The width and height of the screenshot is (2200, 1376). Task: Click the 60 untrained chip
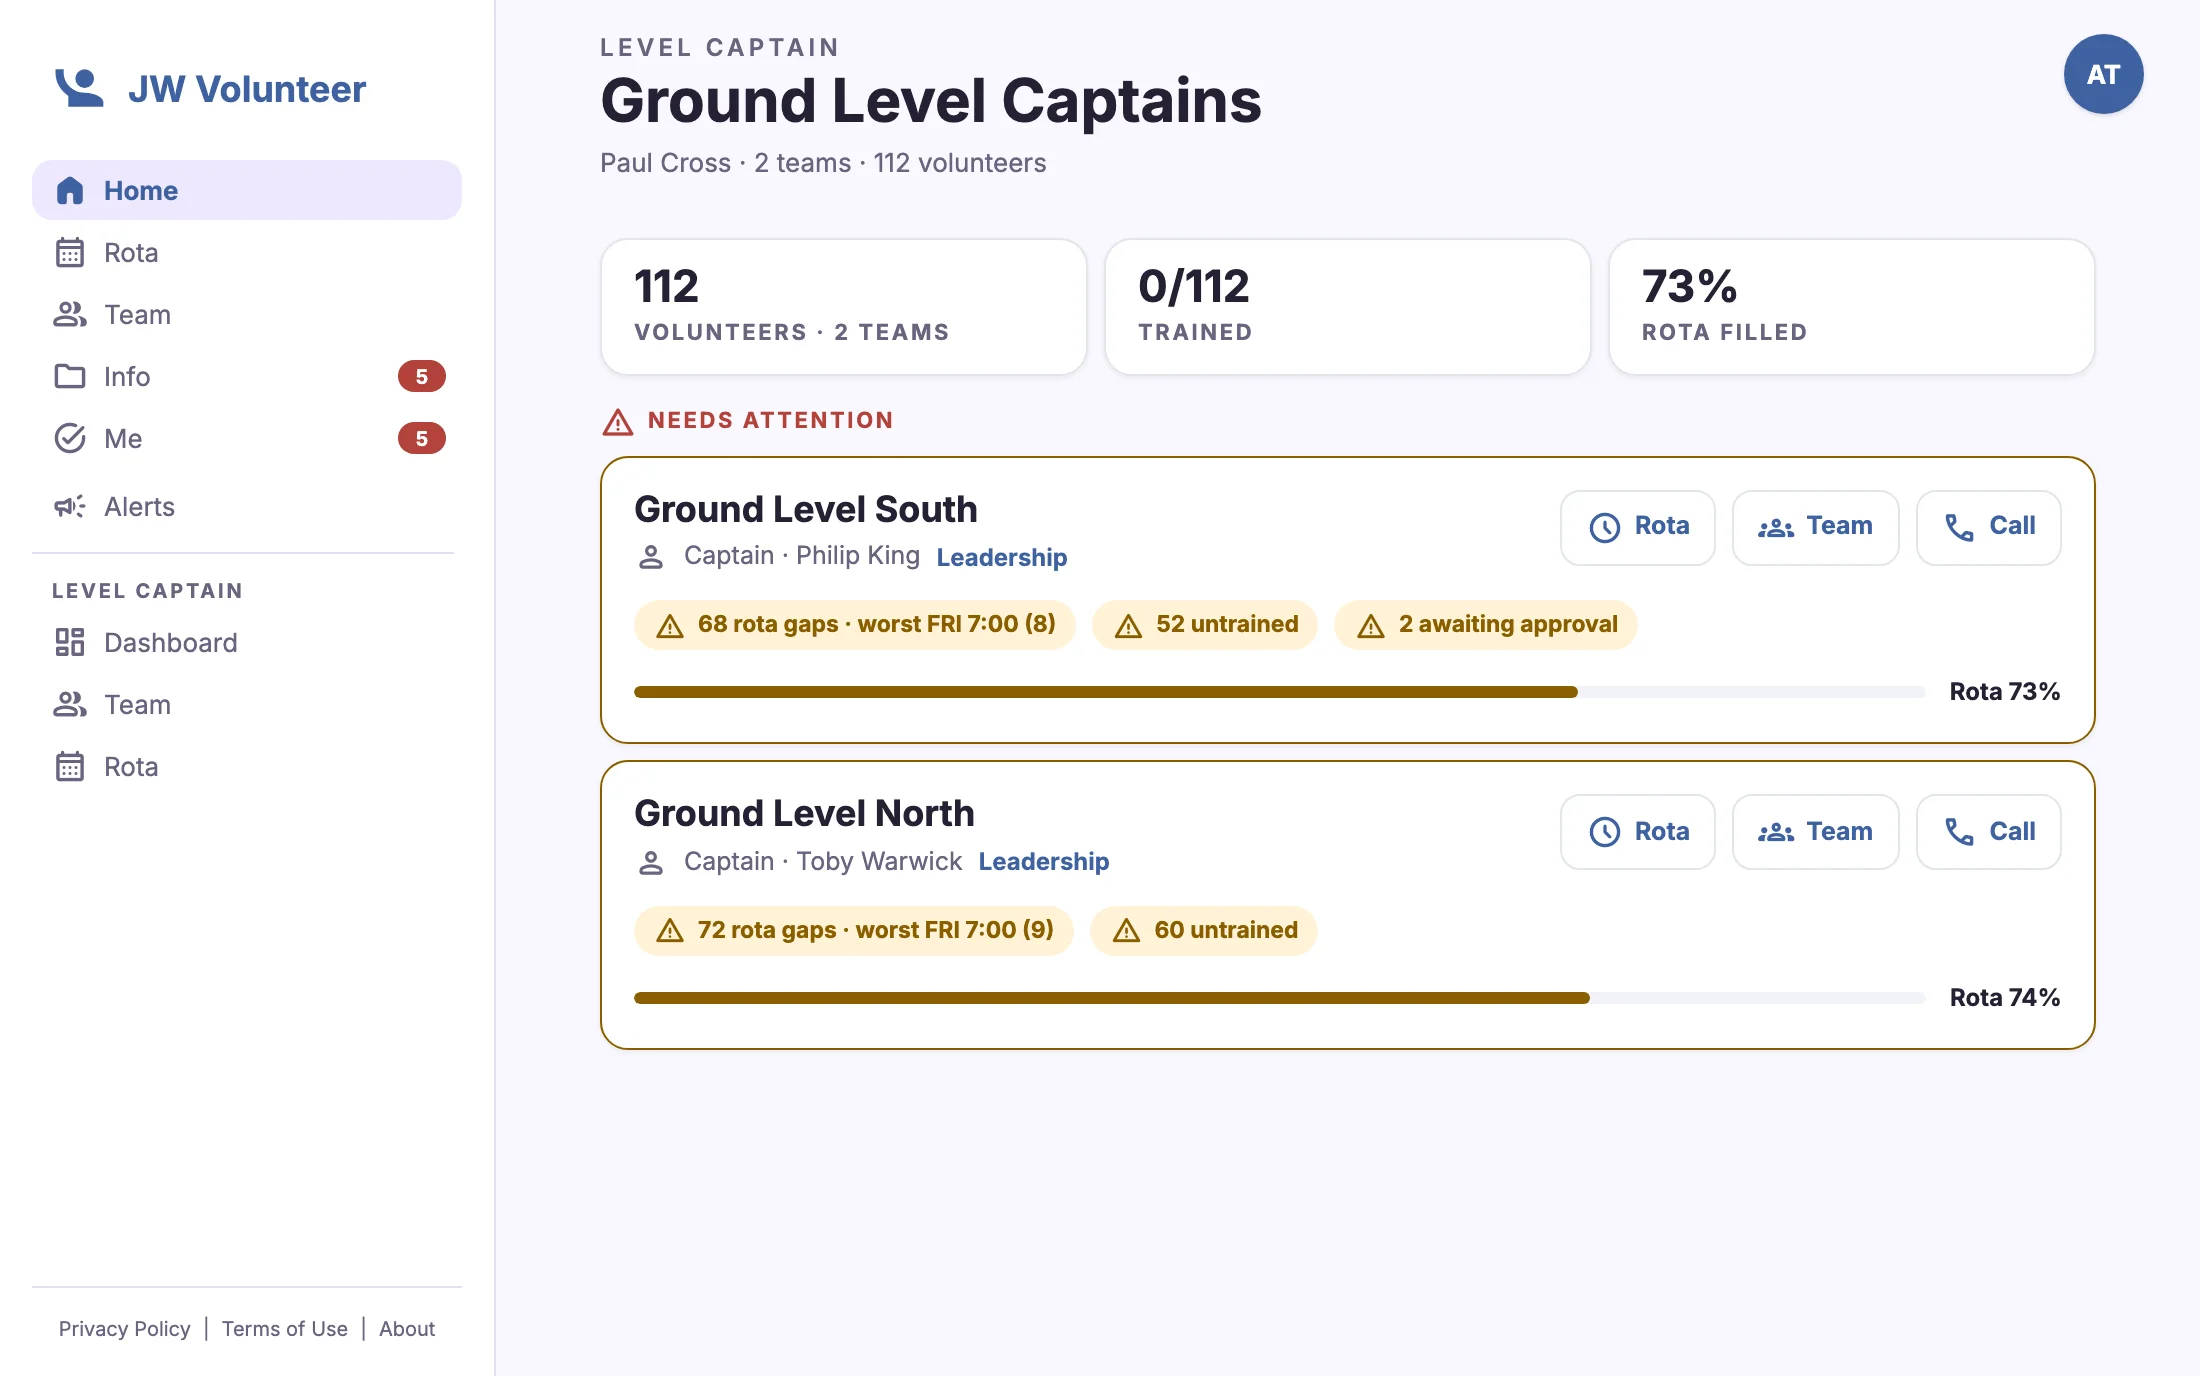[1204, 931]
